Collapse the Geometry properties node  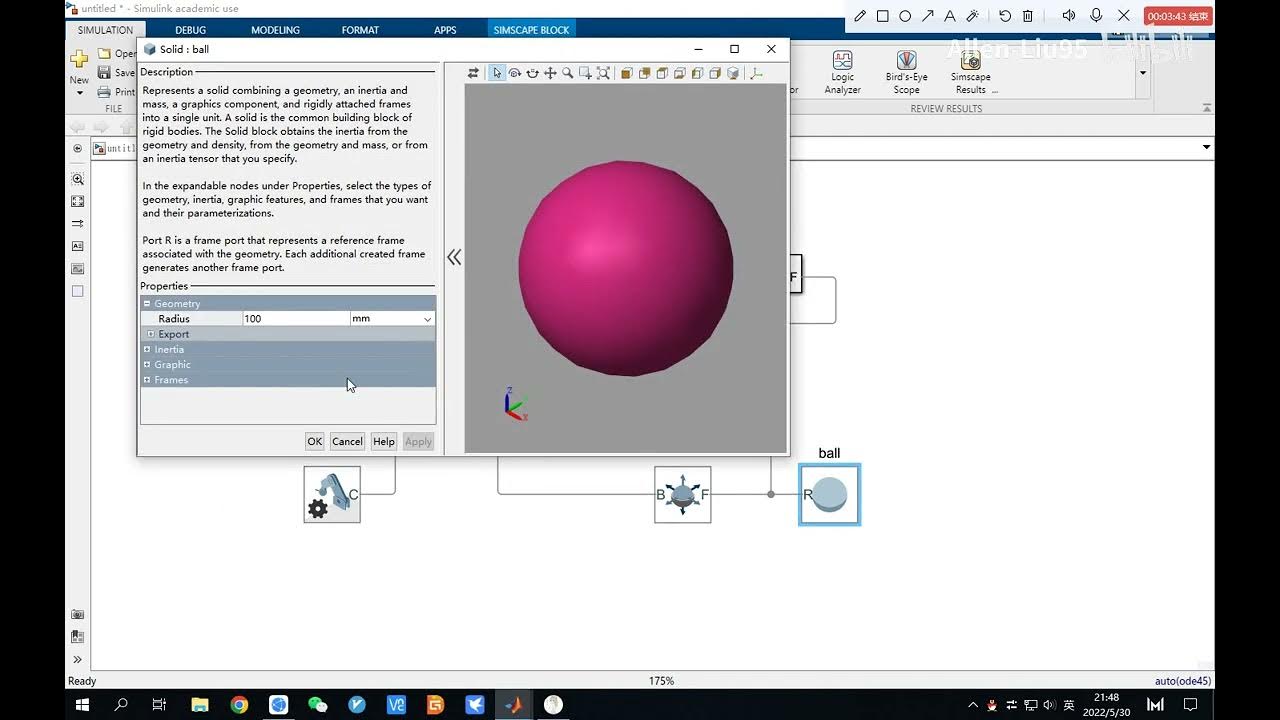pyautogui.click(x=147, y=304)
